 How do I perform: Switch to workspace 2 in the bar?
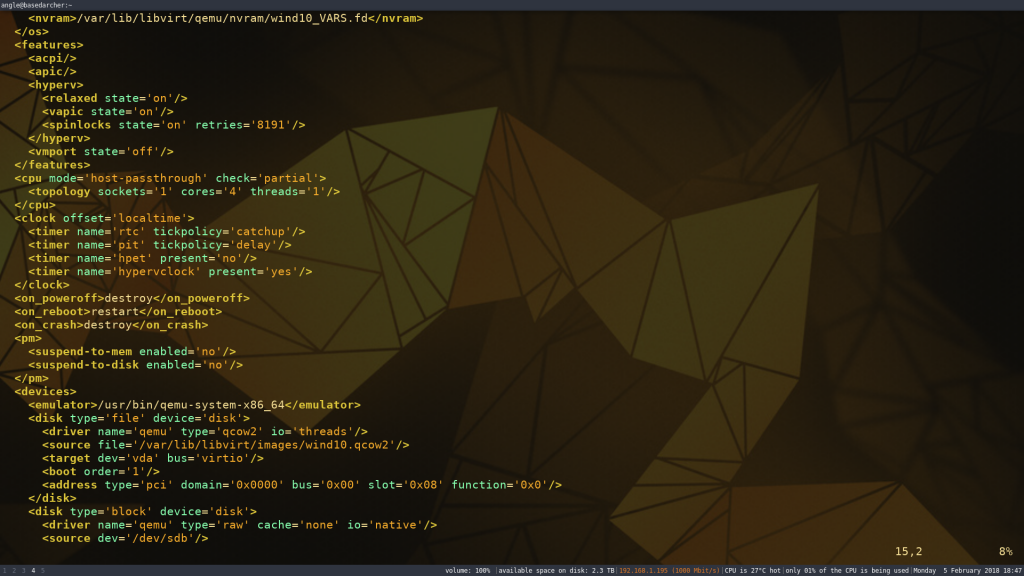(x=14, y=571)
